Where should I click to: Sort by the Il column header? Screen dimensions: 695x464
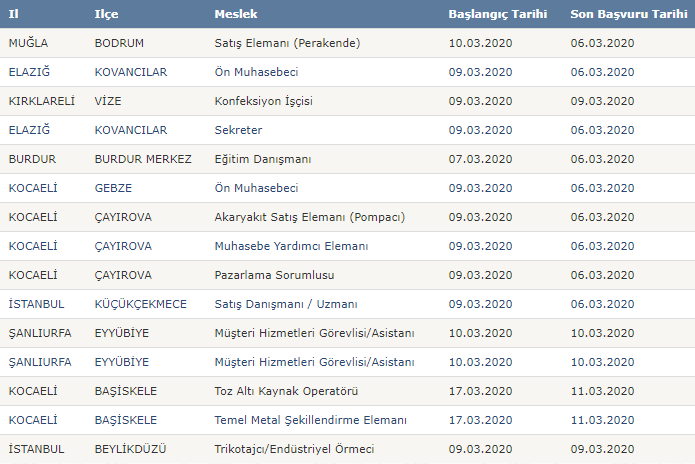(x=13, y=14)
